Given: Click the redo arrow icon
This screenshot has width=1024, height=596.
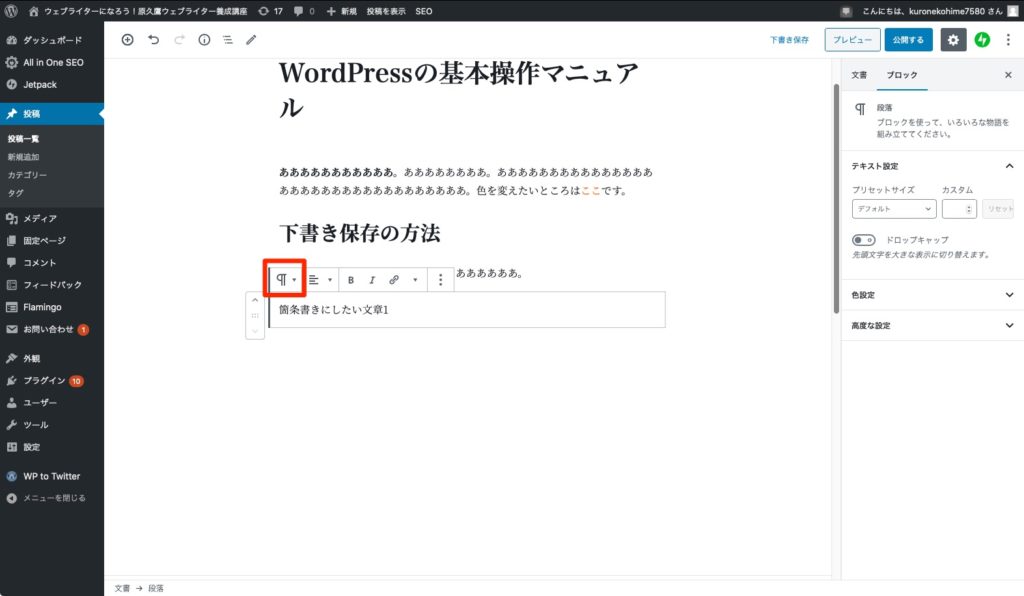Looking at the screenshot, I should pyautogui.click(x=179, y=40).
